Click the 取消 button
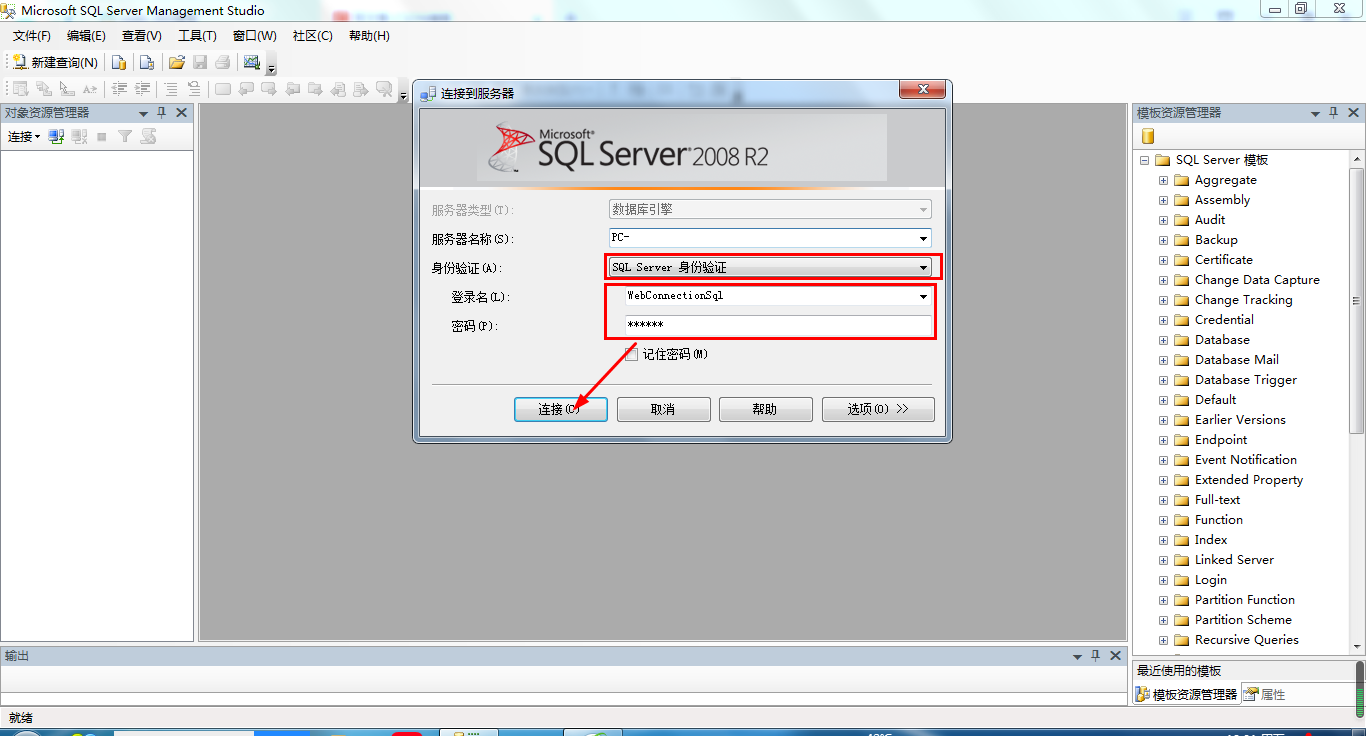Screen dimensions: 1366x736 coord(663,409)
